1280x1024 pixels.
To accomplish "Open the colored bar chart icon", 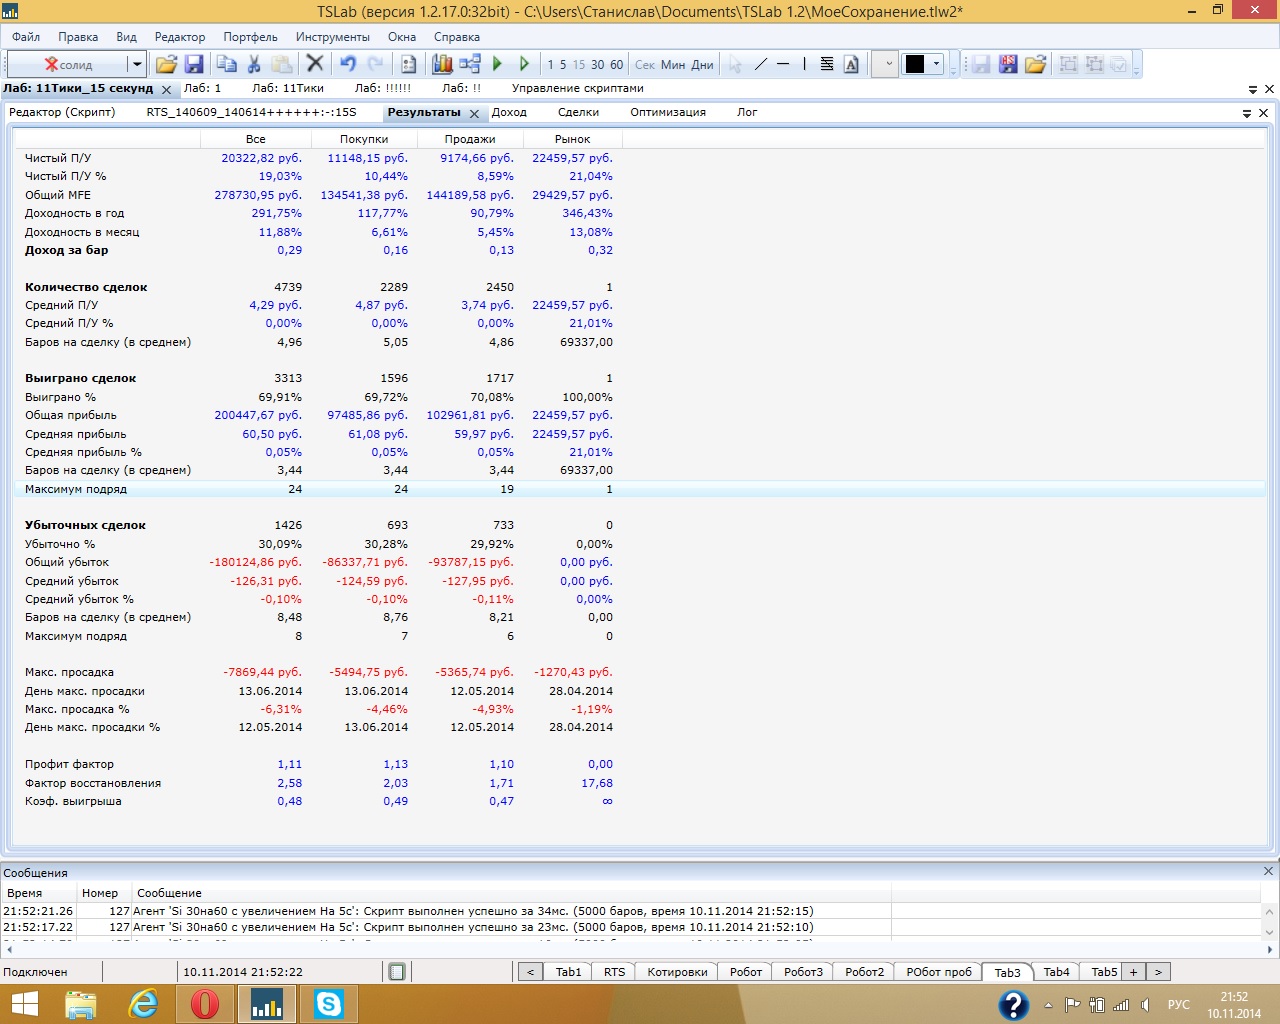I will [442, 64].
